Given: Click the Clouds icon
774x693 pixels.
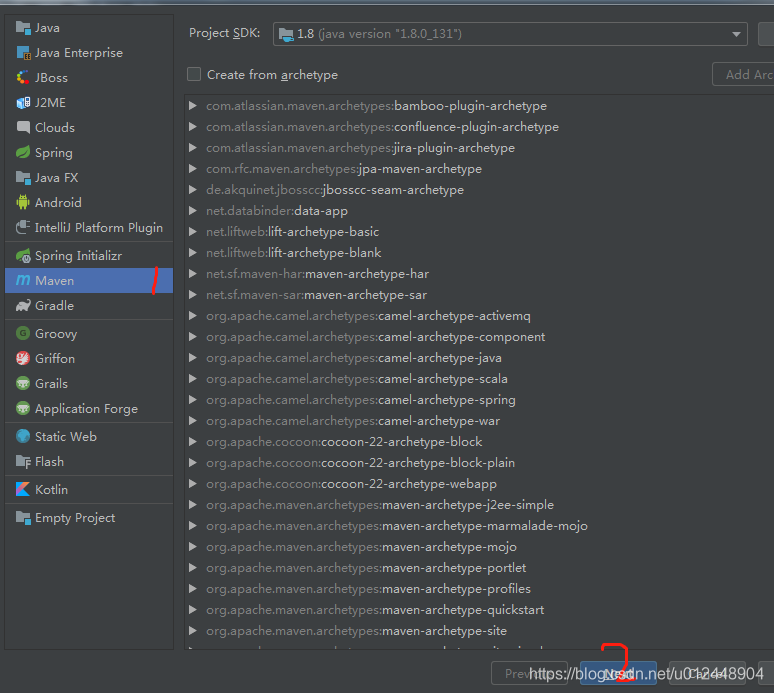Looking at the screenshot, I should tap(23, 127).
